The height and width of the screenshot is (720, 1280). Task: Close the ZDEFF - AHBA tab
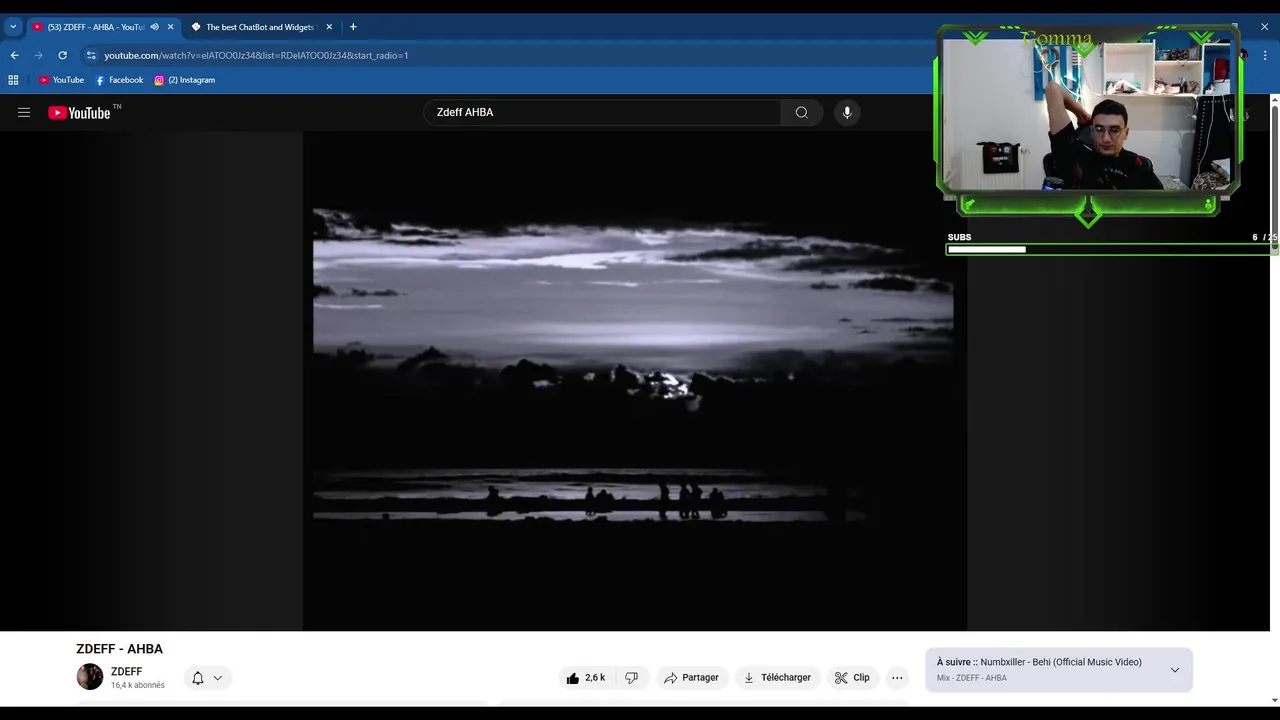click(x=170, y=27)
